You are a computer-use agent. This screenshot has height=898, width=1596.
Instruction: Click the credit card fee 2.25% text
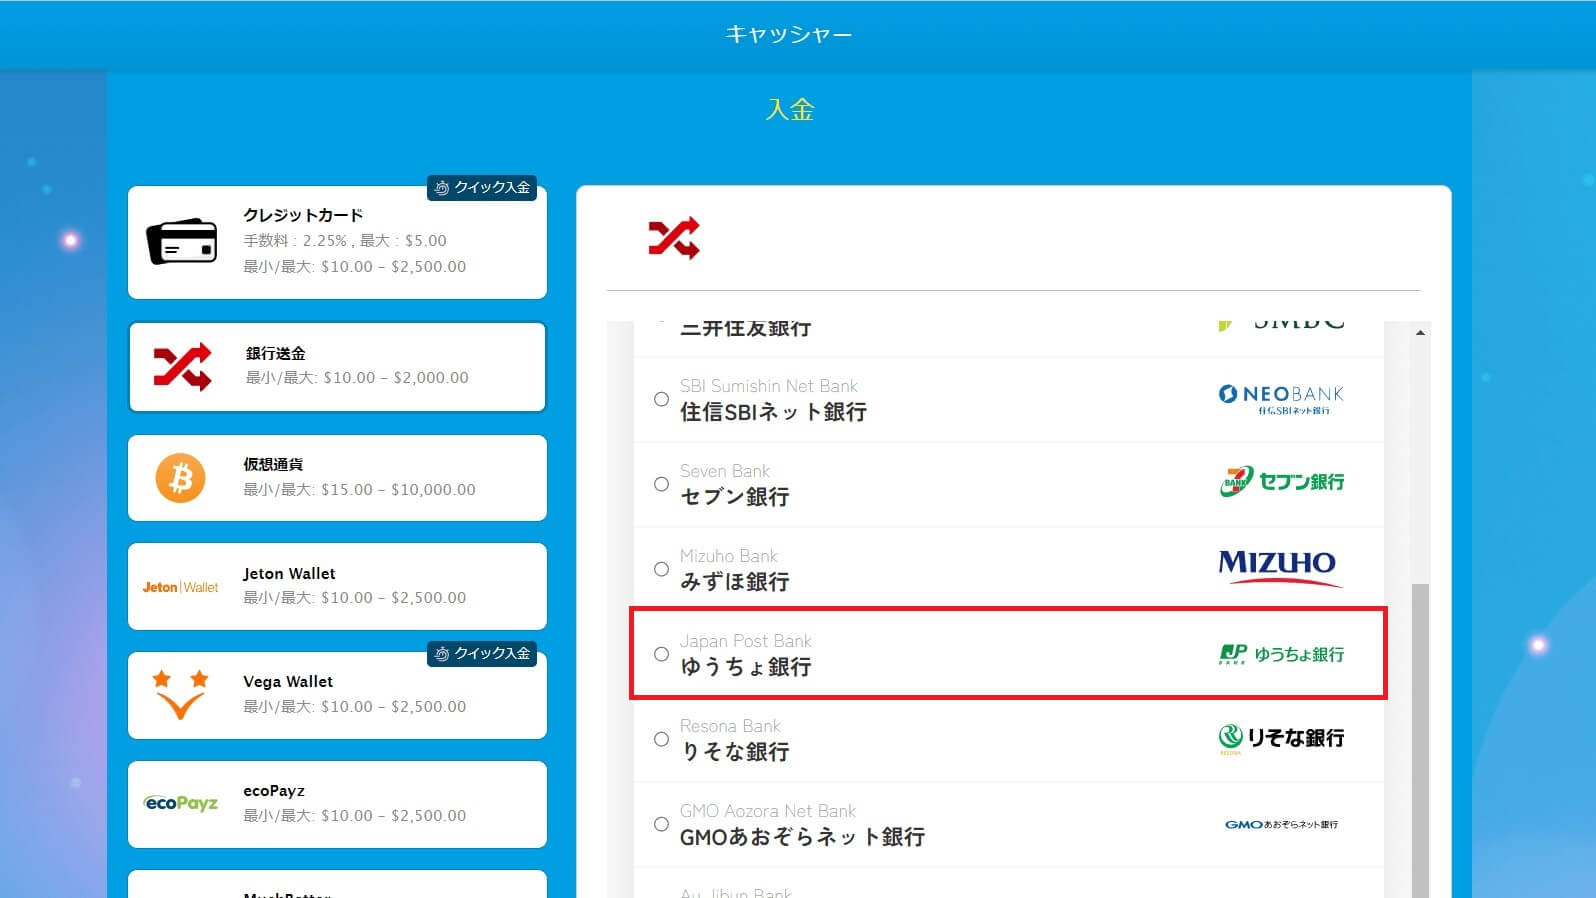pos(345,240)
